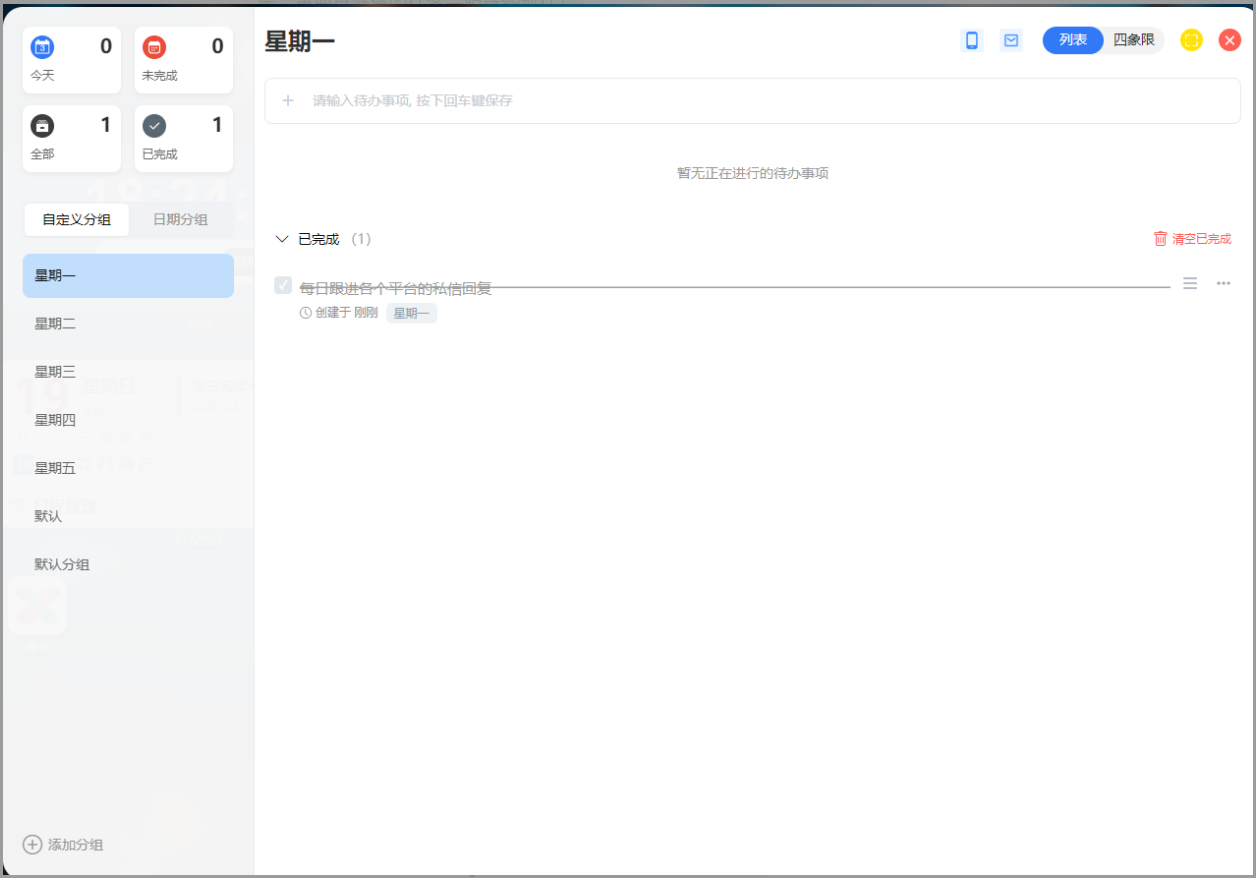Uncheck the completed task 每日跟进各个平台的私信回复
The image size is (1256, 878).
(x=283, y=286)
